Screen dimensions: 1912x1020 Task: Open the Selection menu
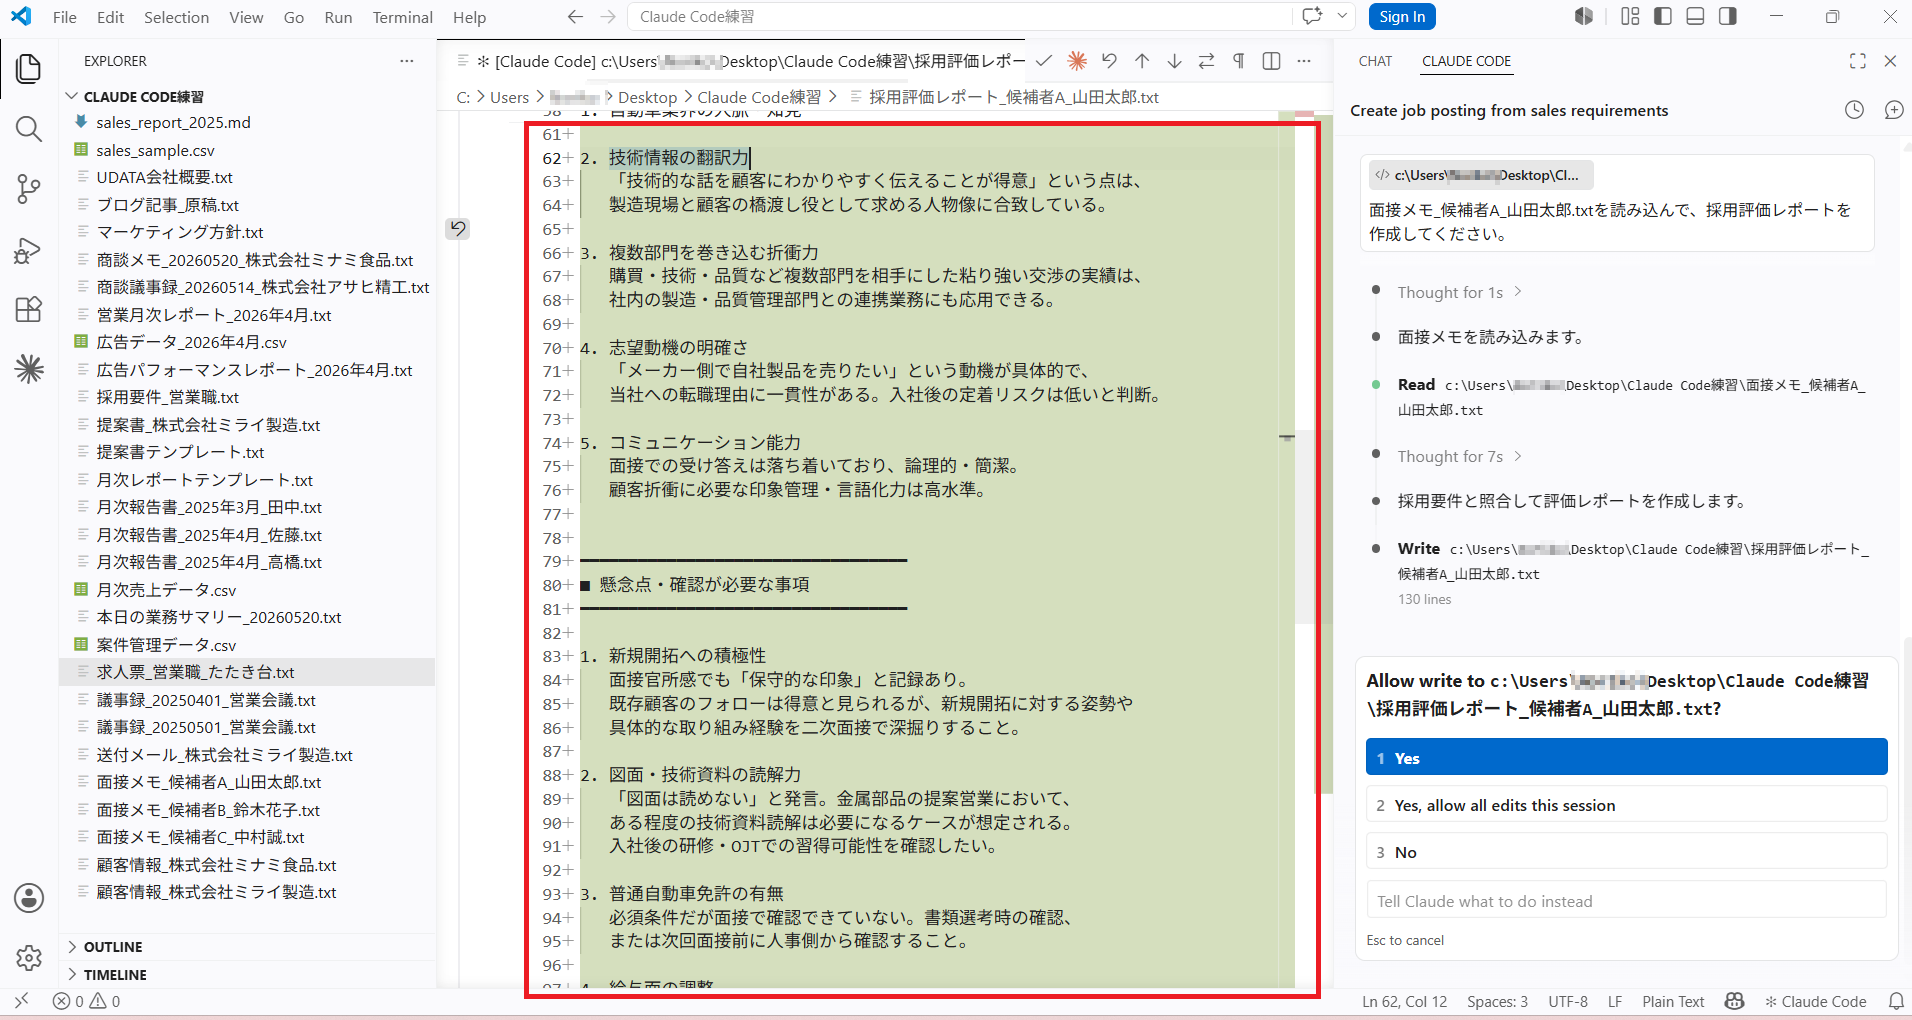pos(176,17)
